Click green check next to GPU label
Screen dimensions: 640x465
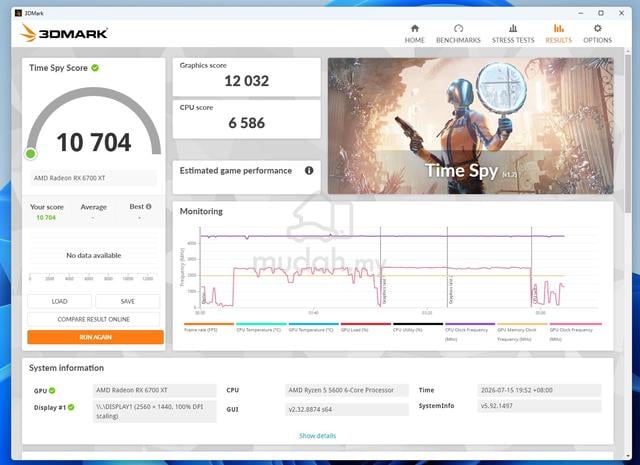point(52,391)
